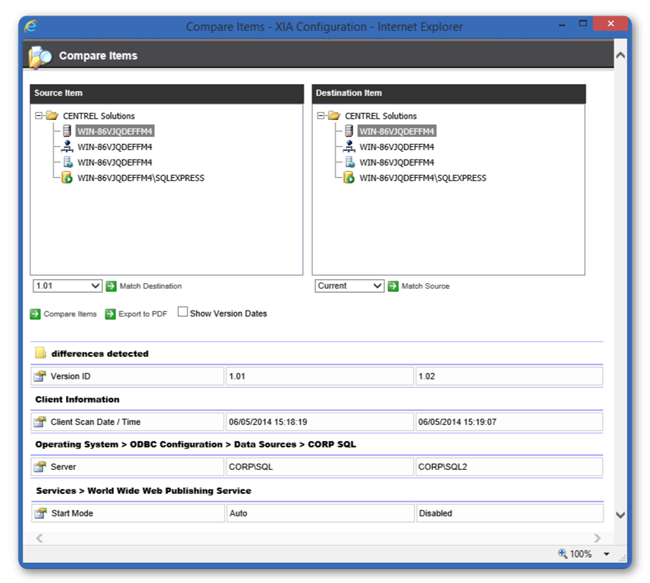Click the Match Destination green arrow icon
The image size is (650, 583).
[111, 286]
